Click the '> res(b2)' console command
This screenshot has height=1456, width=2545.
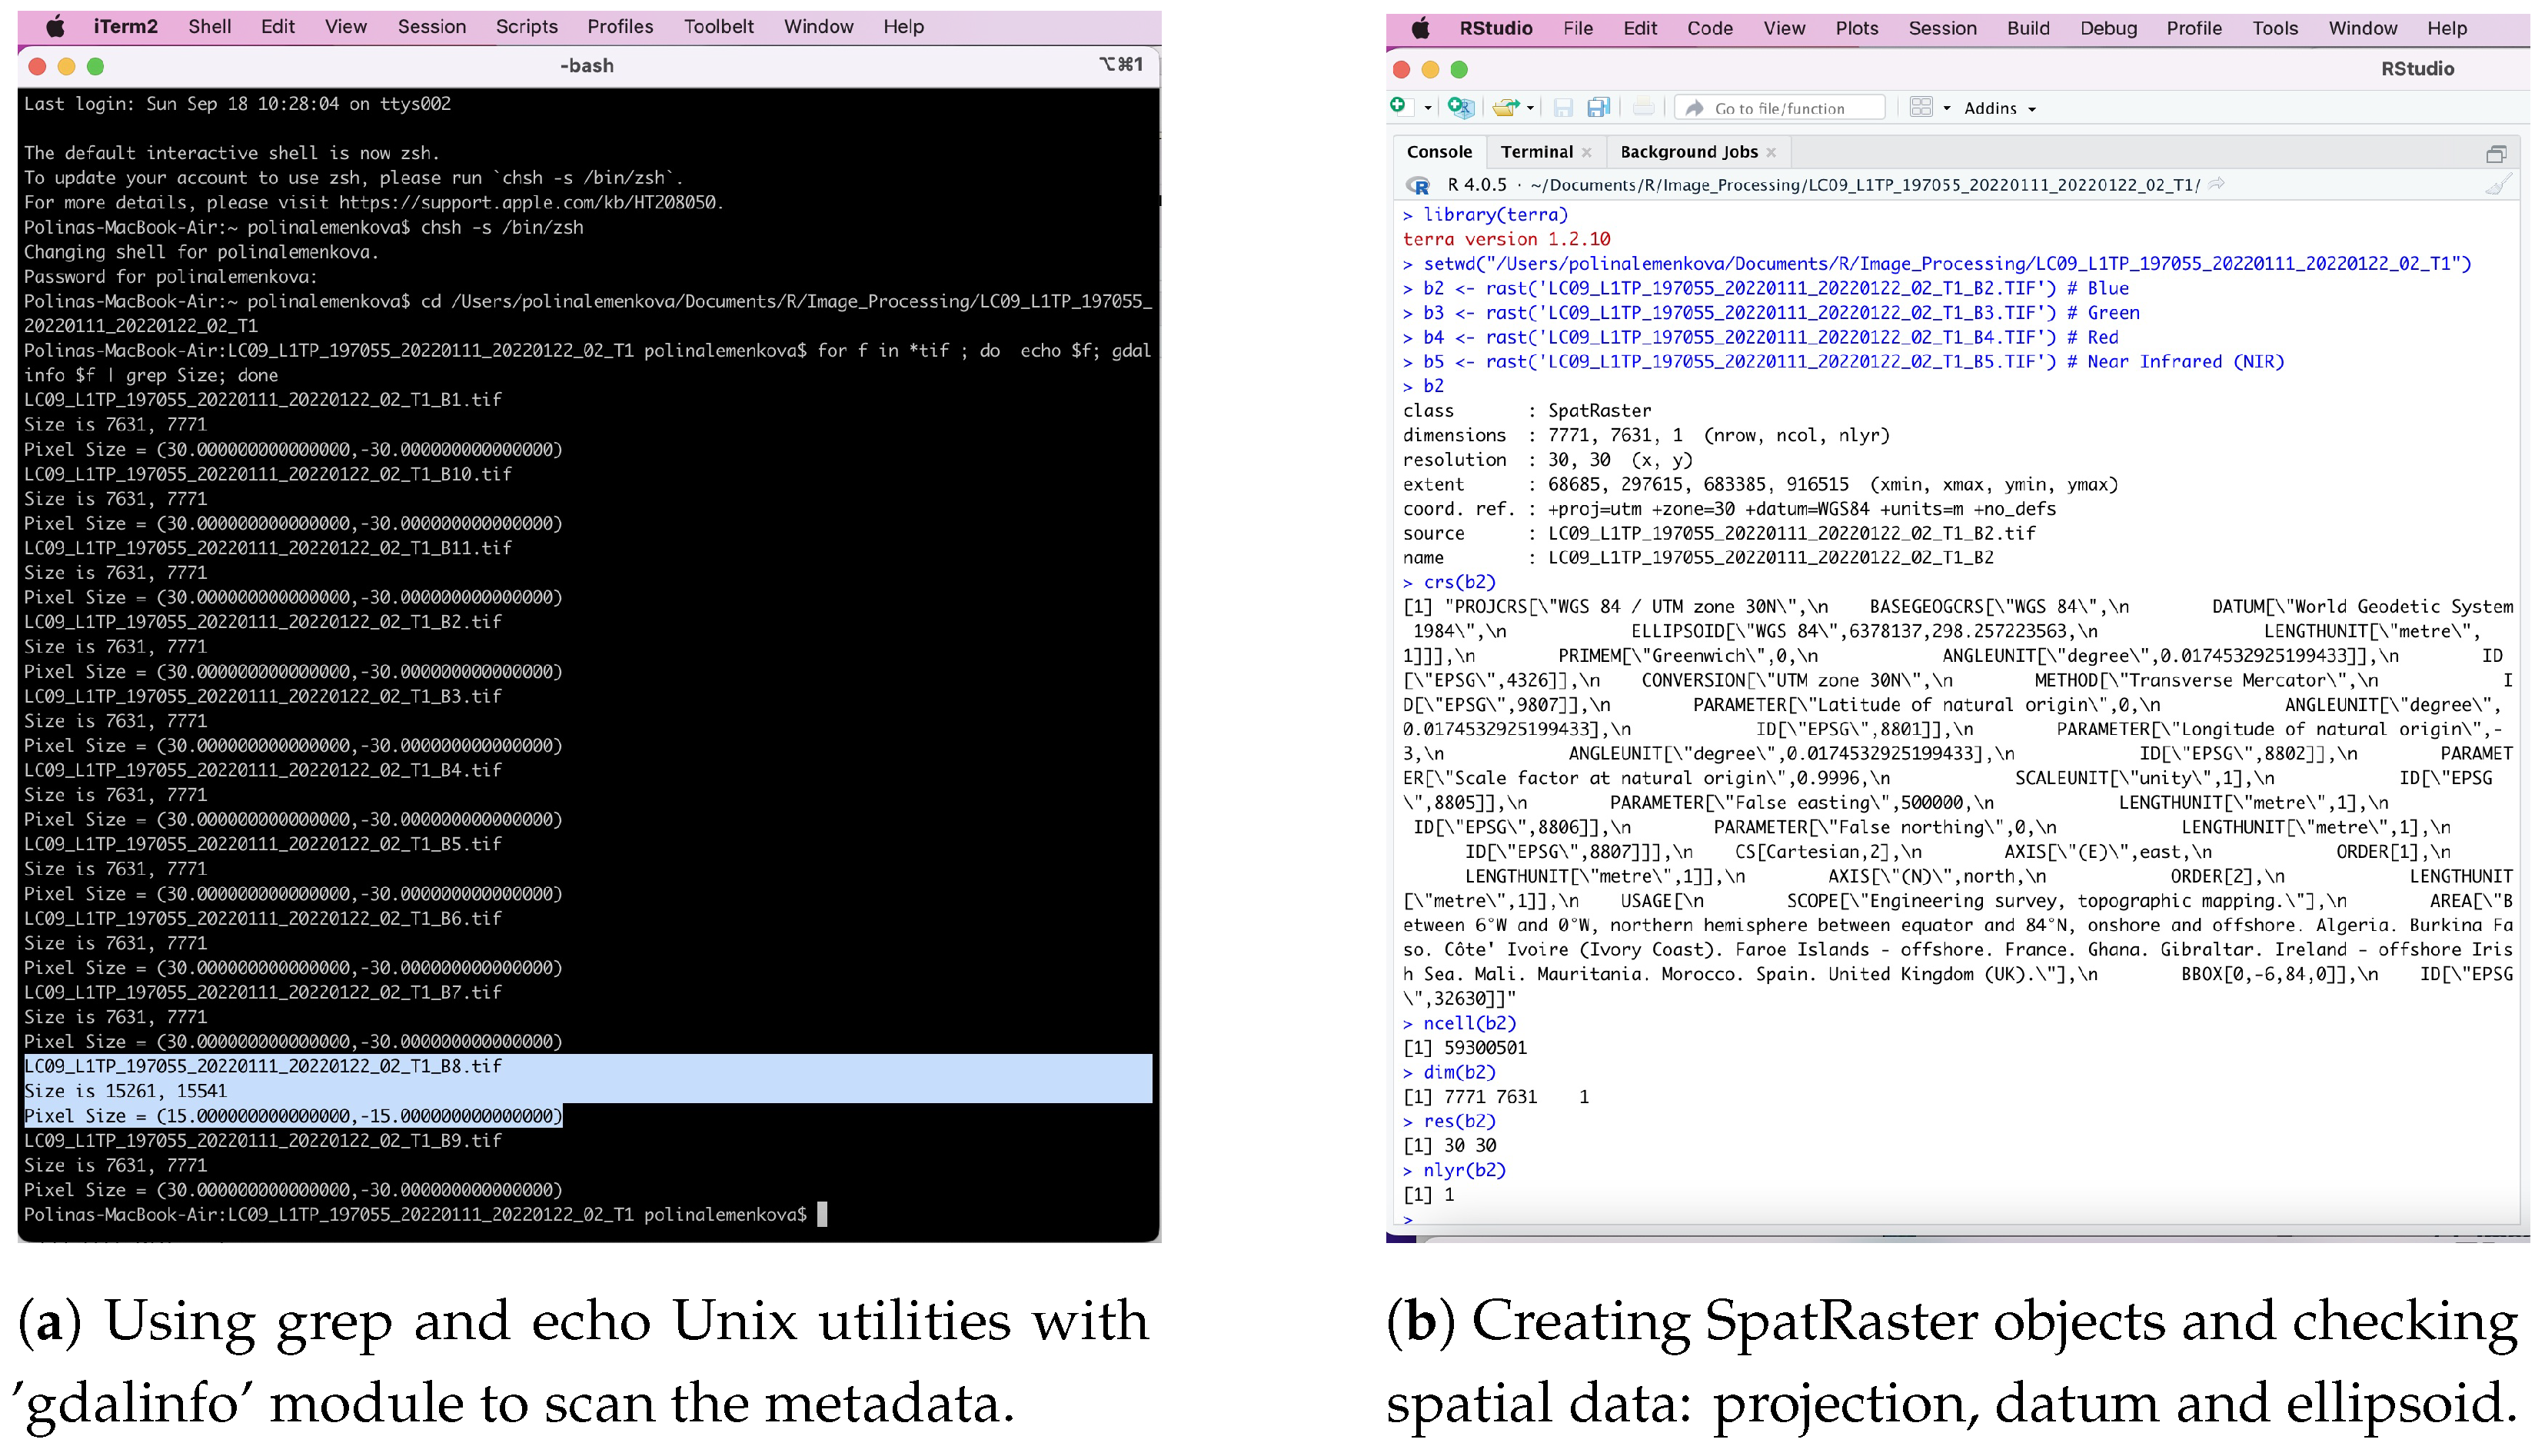click(1449, 1121)
